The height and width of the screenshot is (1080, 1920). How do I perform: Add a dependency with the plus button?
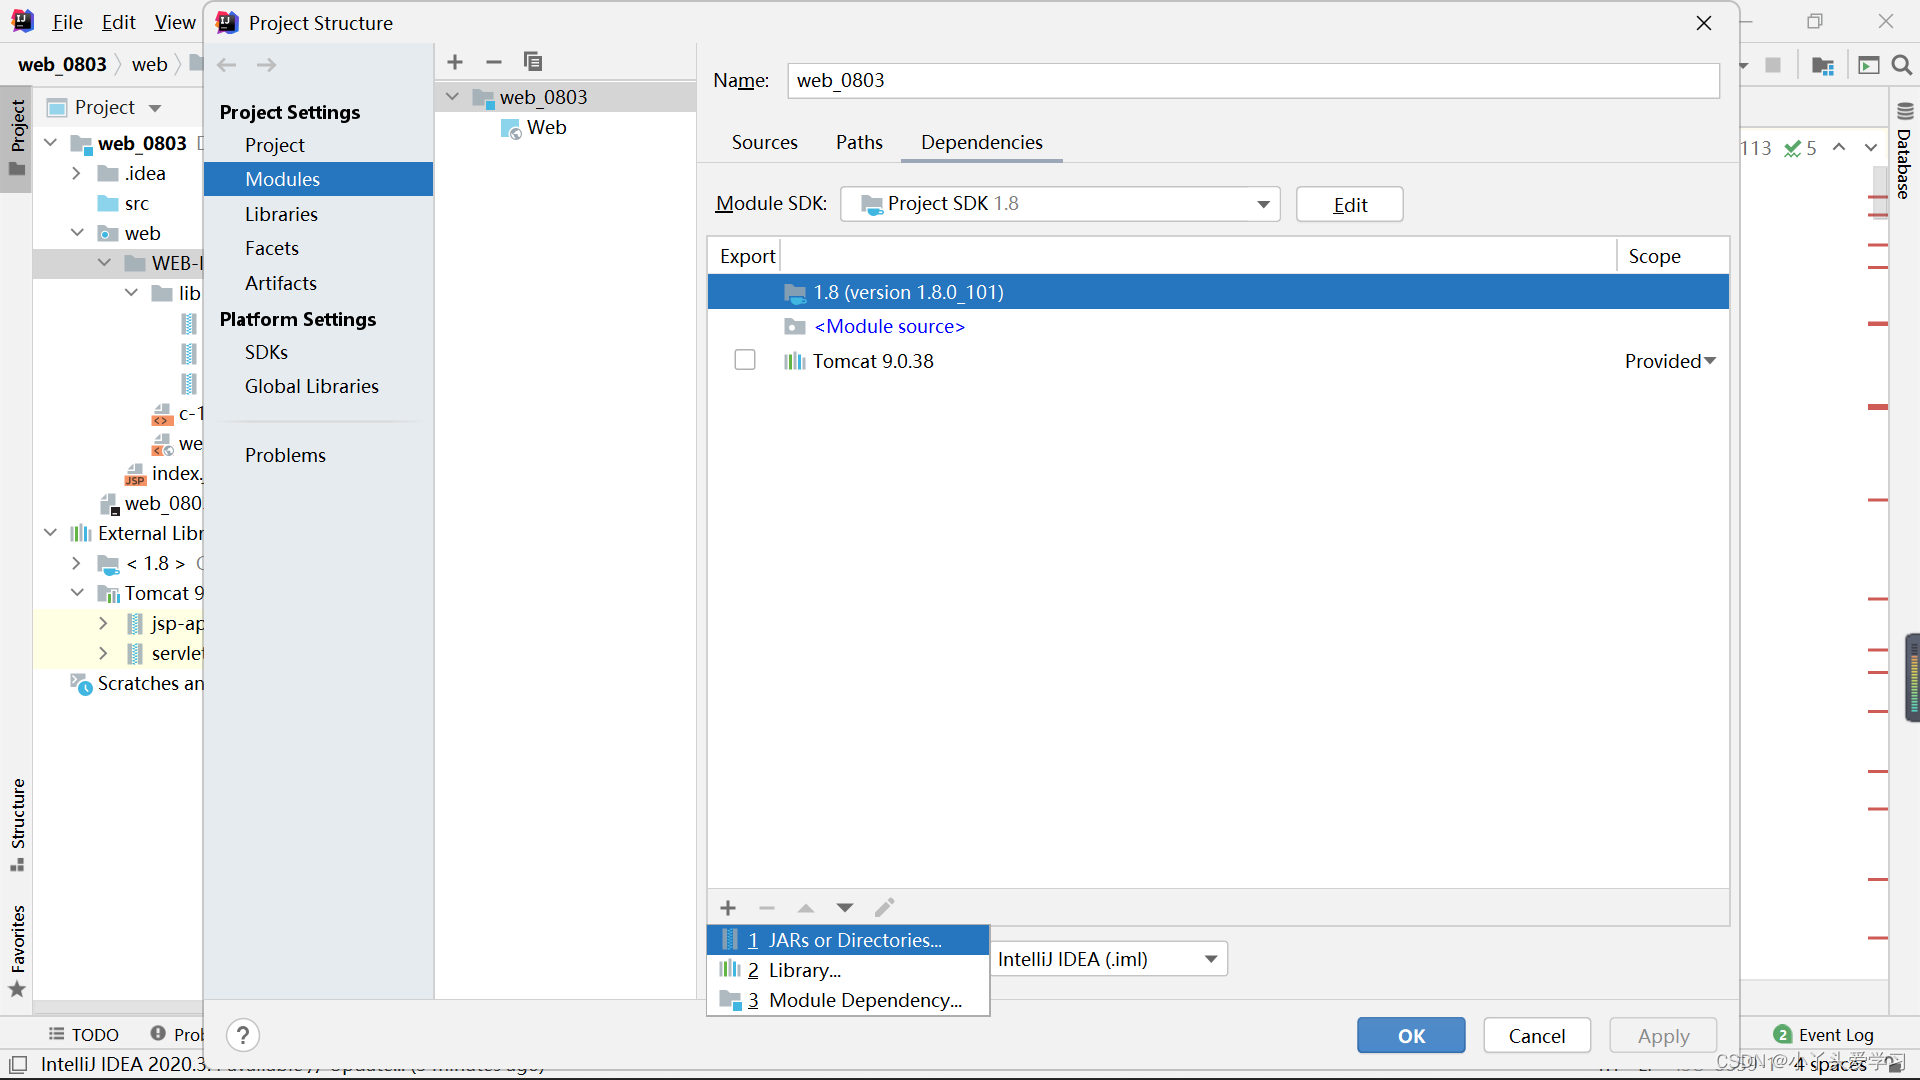tap(728, 908)
